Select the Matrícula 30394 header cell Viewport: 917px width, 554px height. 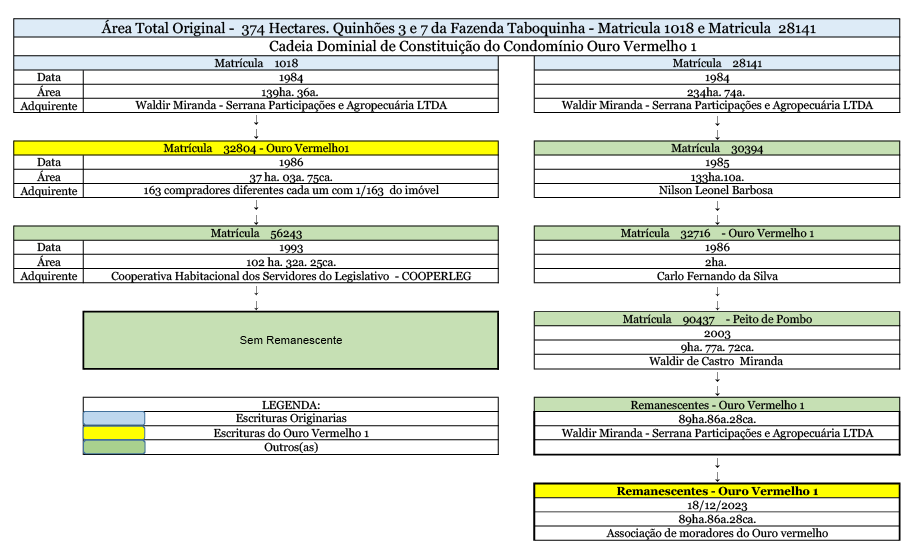[717, 148]
